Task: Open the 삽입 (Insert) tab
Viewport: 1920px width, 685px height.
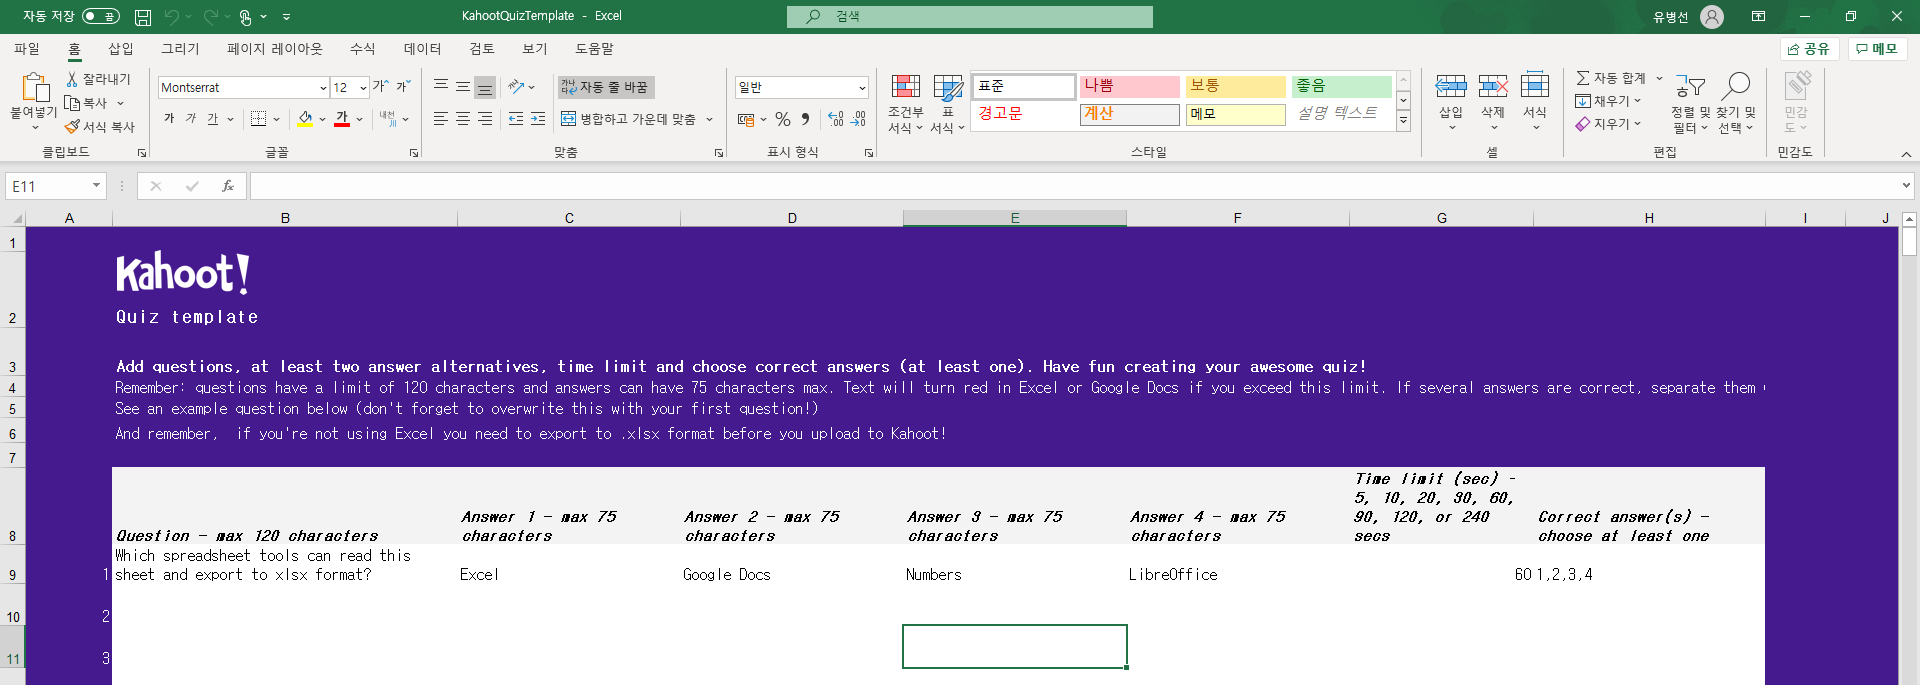Action: [121, 49]
